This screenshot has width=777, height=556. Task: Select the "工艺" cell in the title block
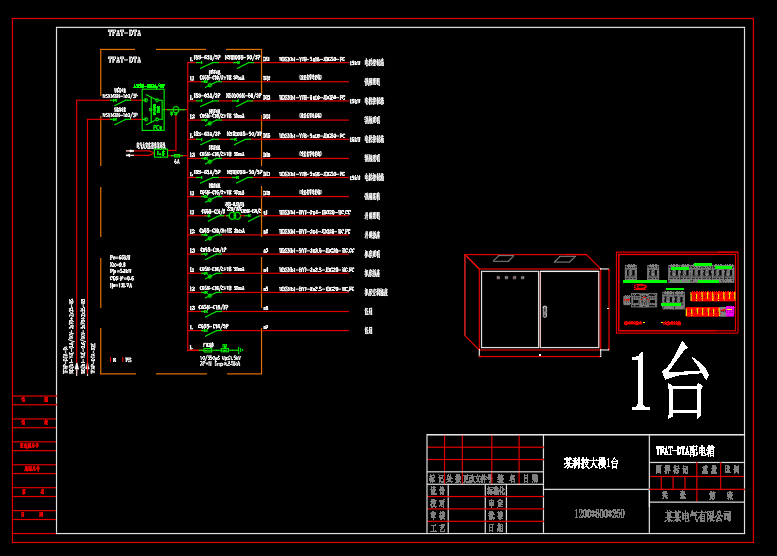438,528
